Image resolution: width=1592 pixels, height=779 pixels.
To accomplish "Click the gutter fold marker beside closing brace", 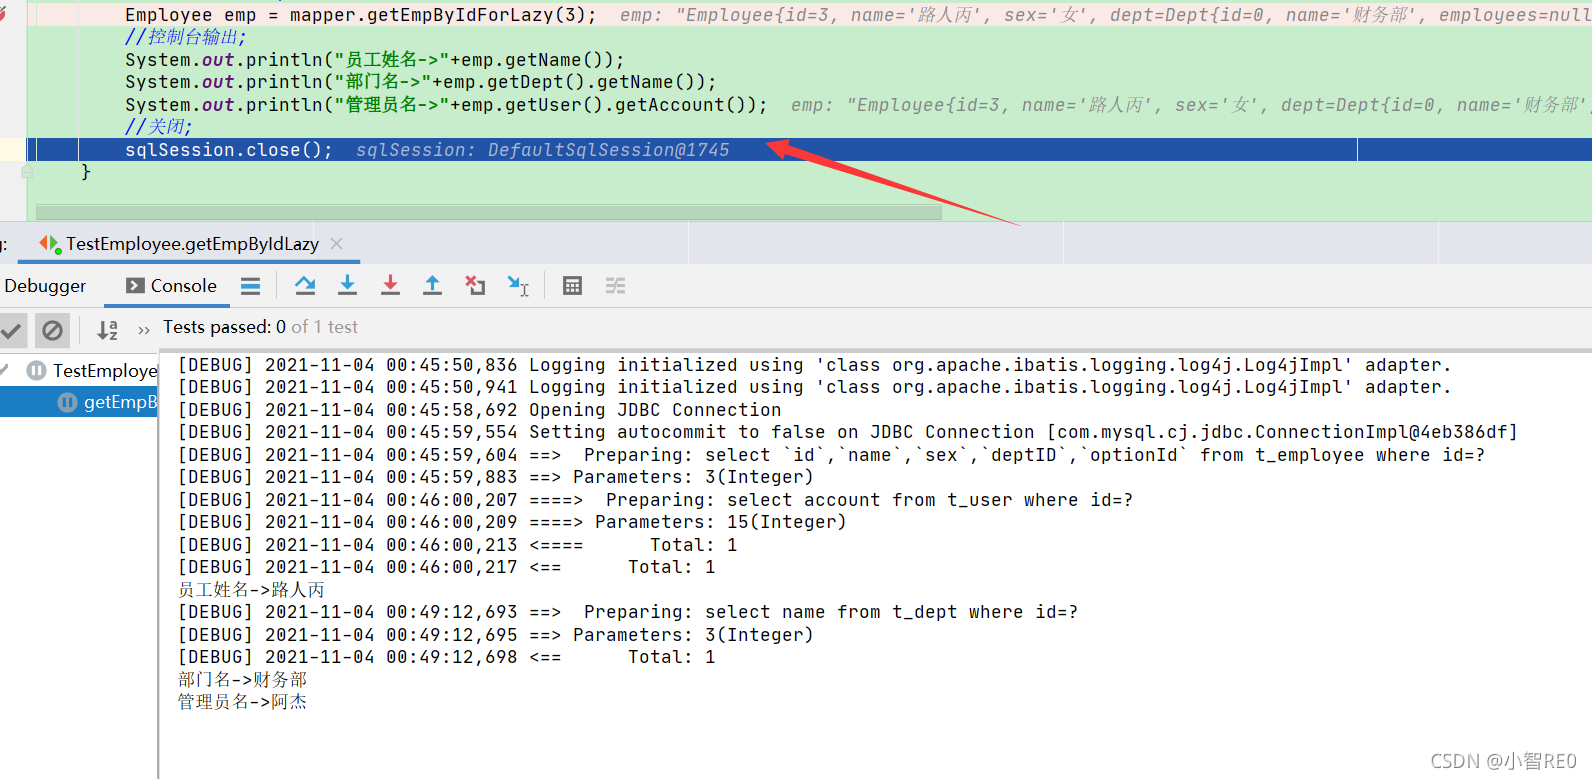I will 27,172.
